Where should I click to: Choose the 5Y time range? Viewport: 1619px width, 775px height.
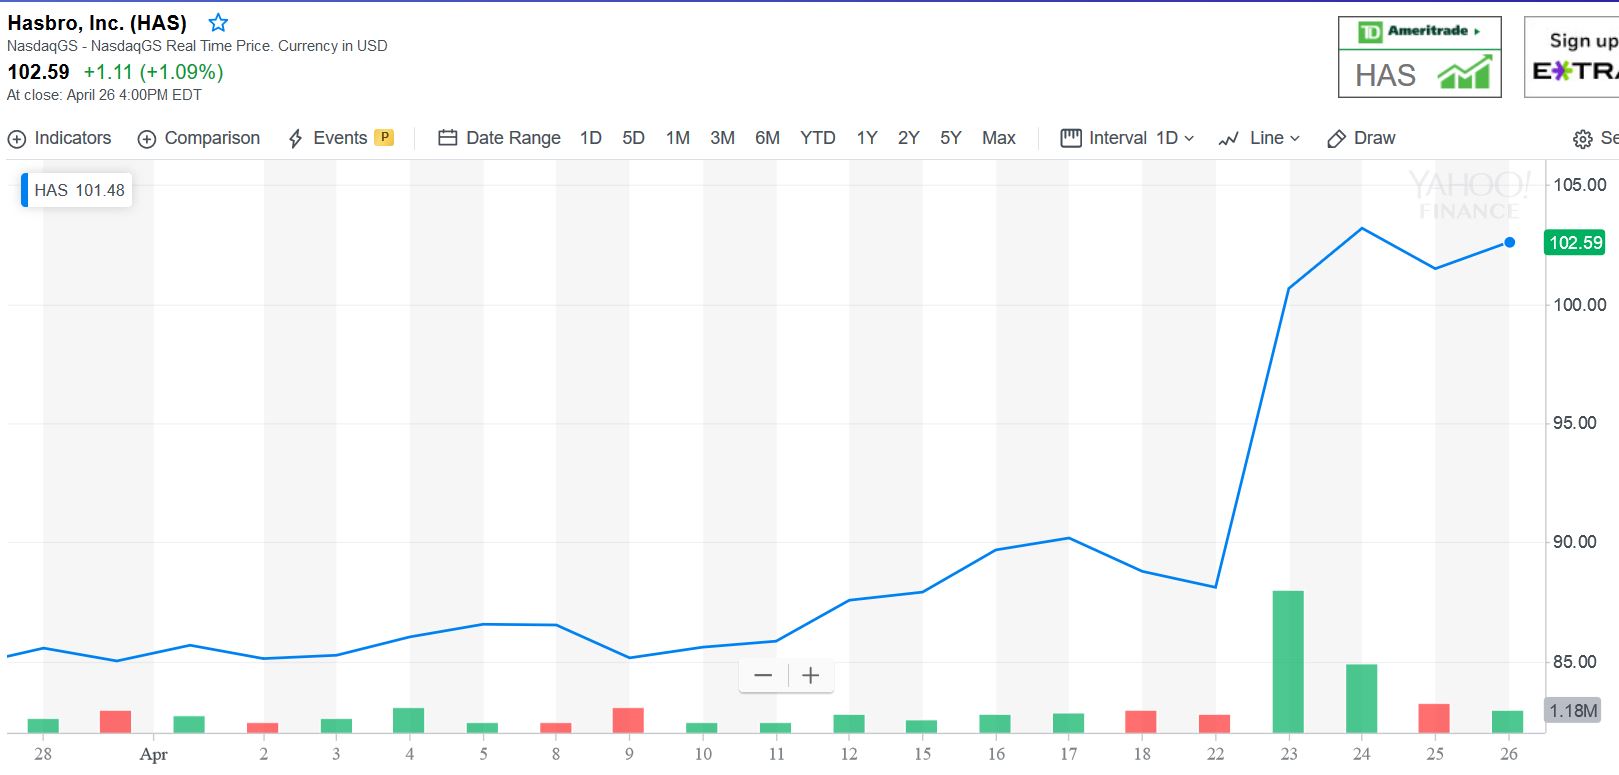[x=950, y=138]
